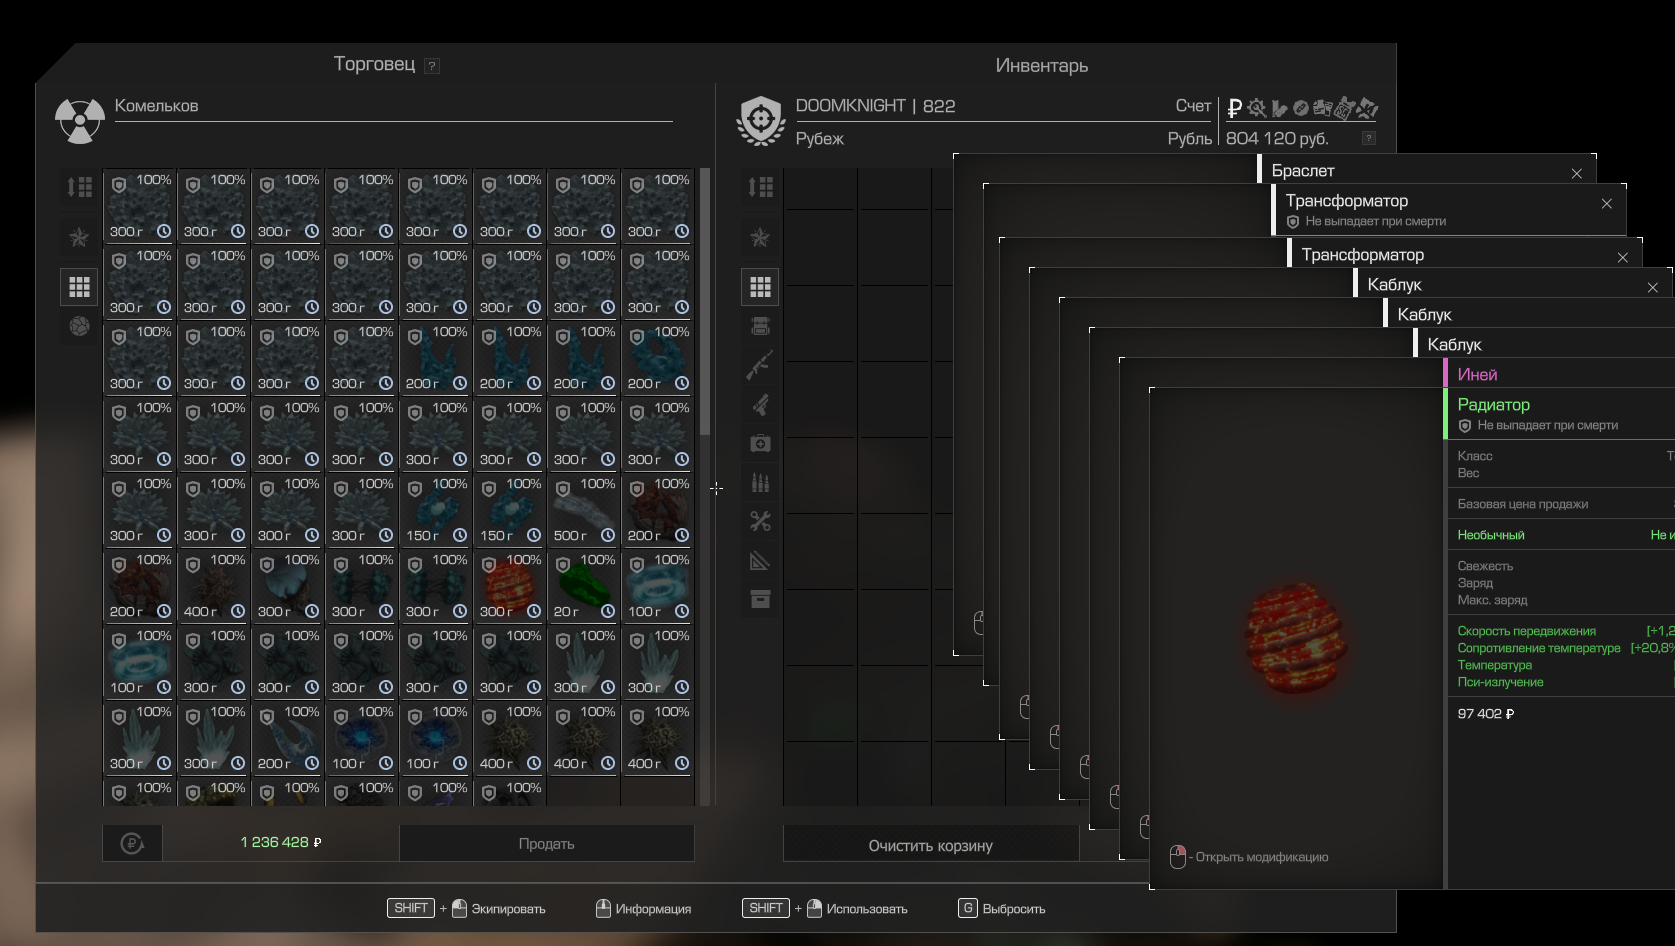
Task: Toggle the sort order icon in inventory panel
Action: [x=760, y=187]
